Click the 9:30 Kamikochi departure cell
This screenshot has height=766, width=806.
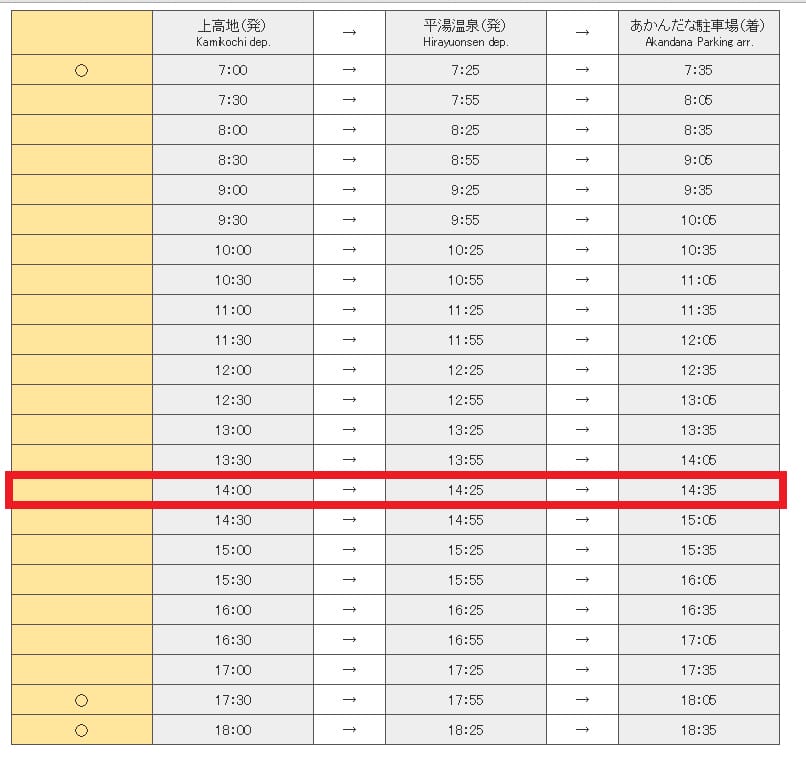(x=233, y=220)
